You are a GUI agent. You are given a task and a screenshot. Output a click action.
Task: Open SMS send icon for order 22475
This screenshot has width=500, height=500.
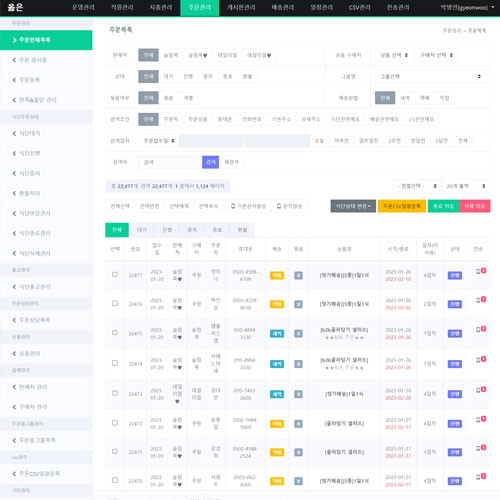coord(481,329)
